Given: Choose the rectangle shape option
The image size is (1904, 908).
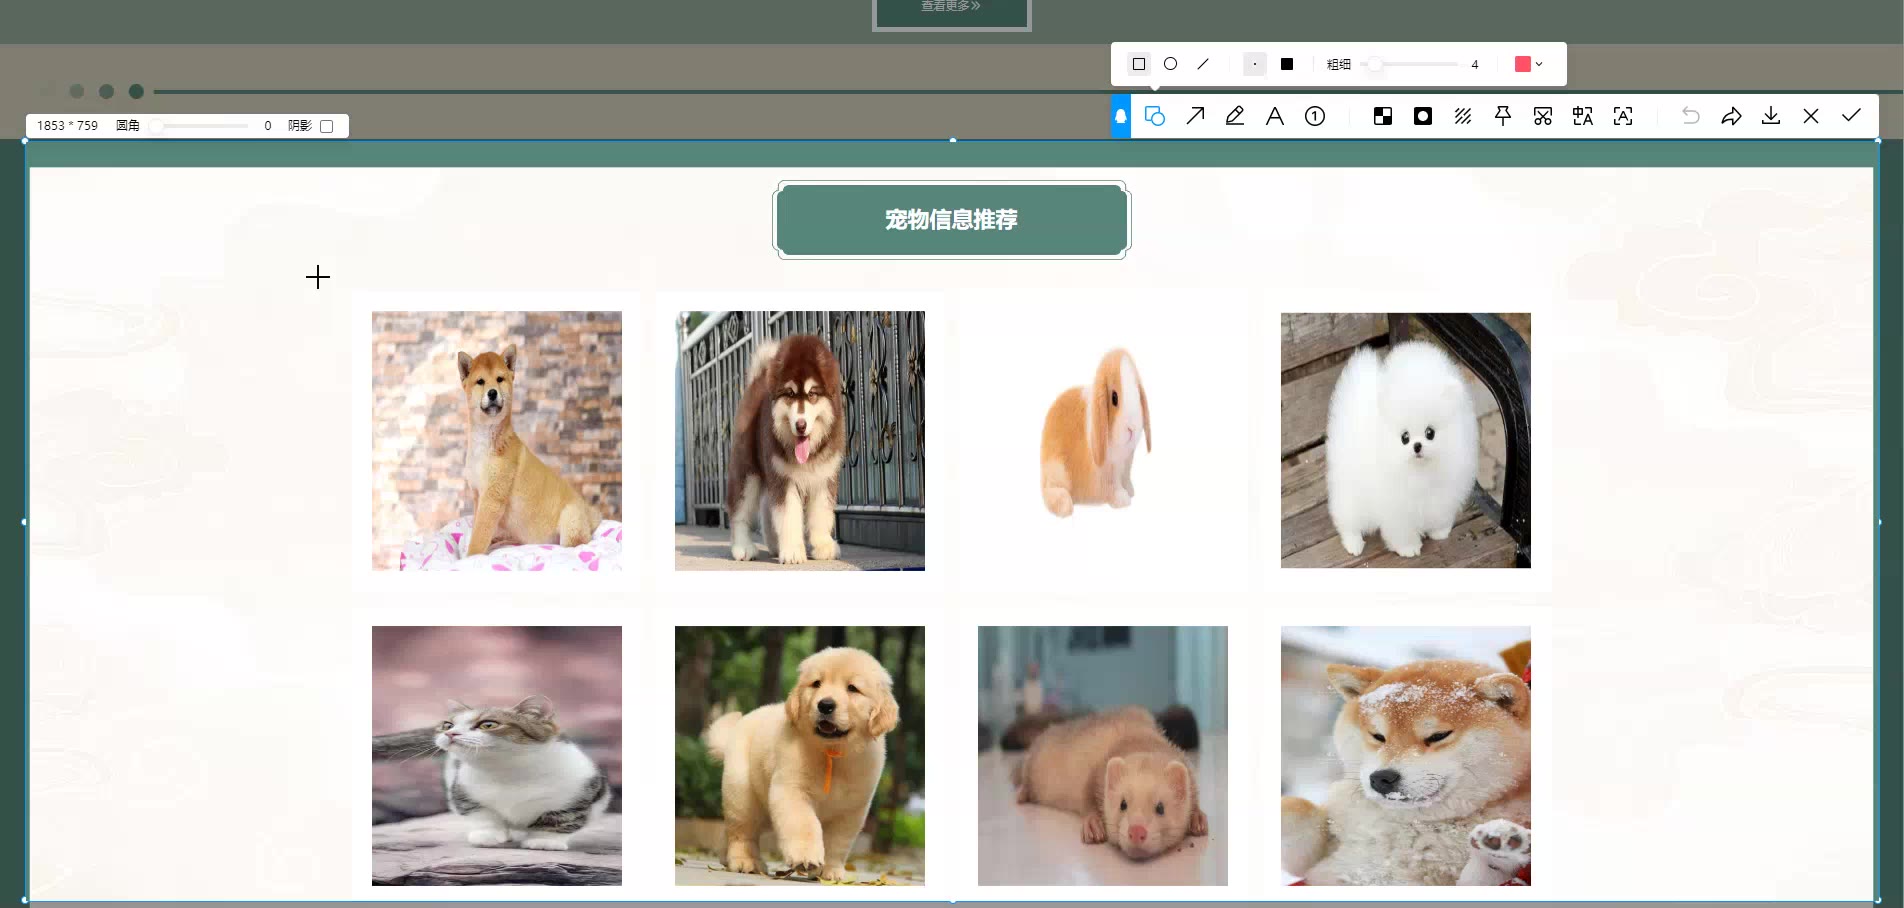Looking at the screenshot, I should pos(1139,64).
